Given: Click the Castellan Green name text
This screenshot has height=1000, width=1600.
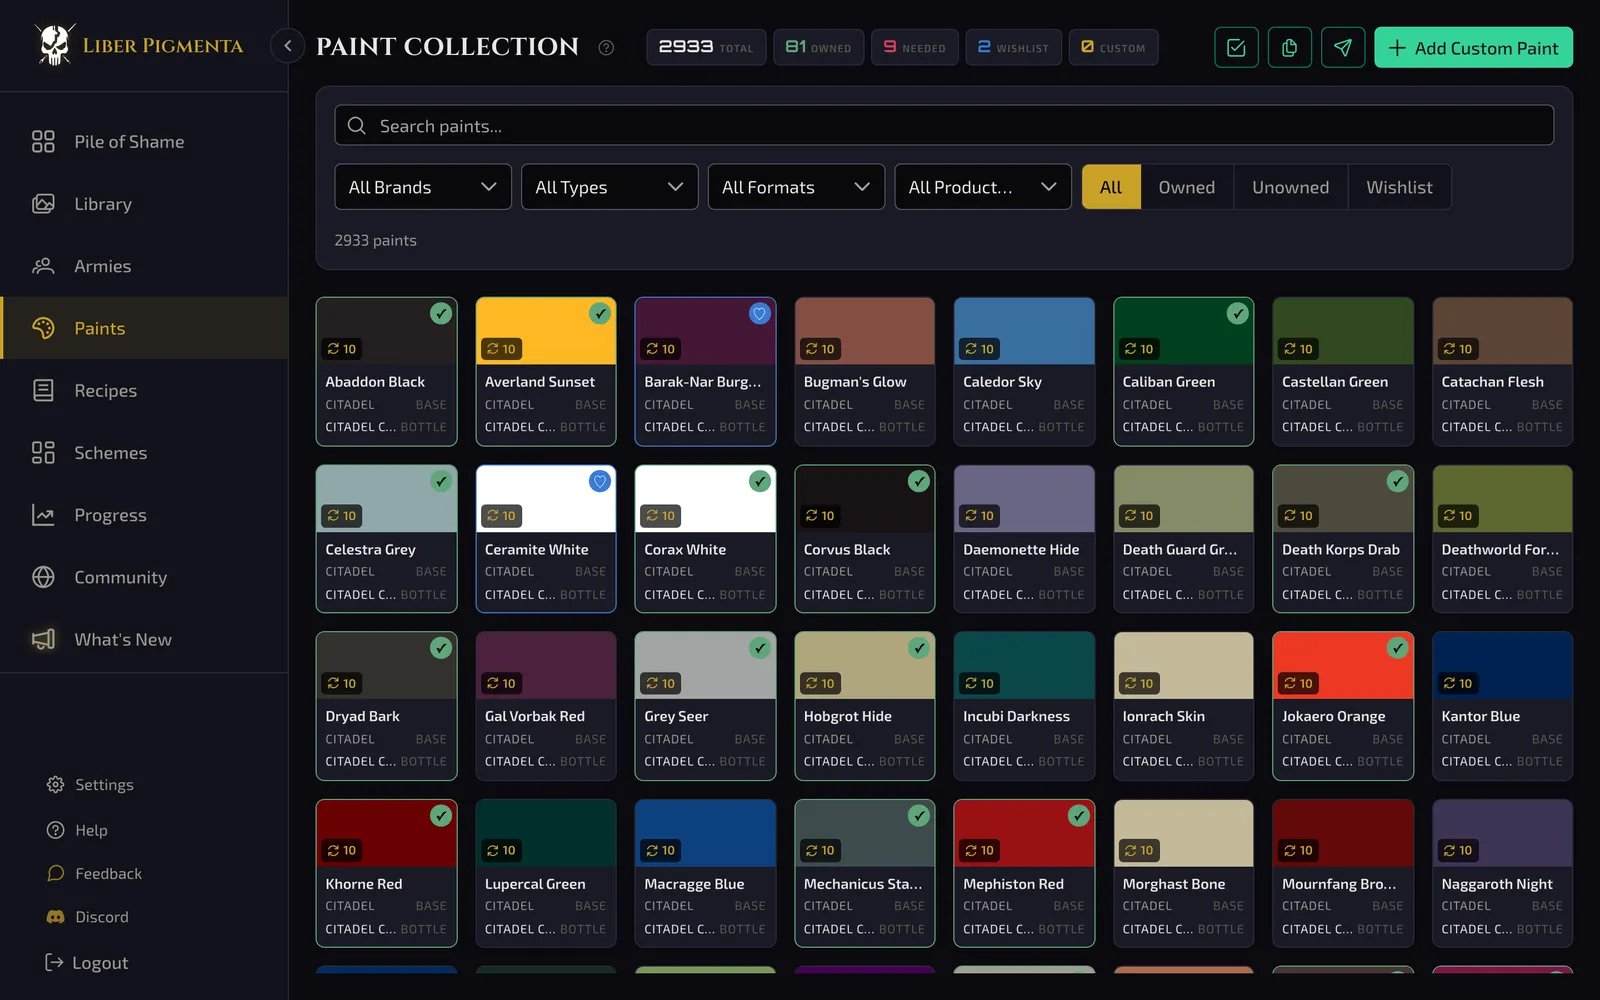Looking at the screenshot, I should pyautogui.click(x=1335, y=382).
